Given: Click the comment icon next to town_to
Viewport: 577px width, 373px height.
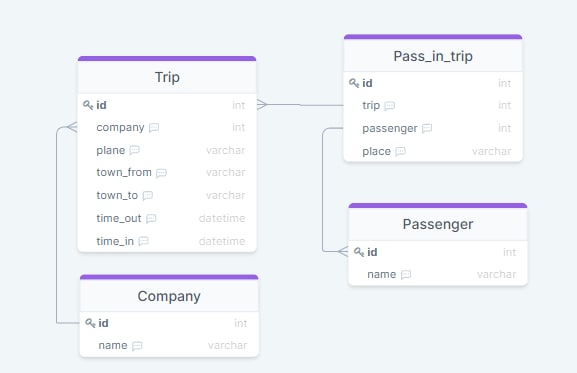Looking at the screenshot, I should [x=148, y=195].
